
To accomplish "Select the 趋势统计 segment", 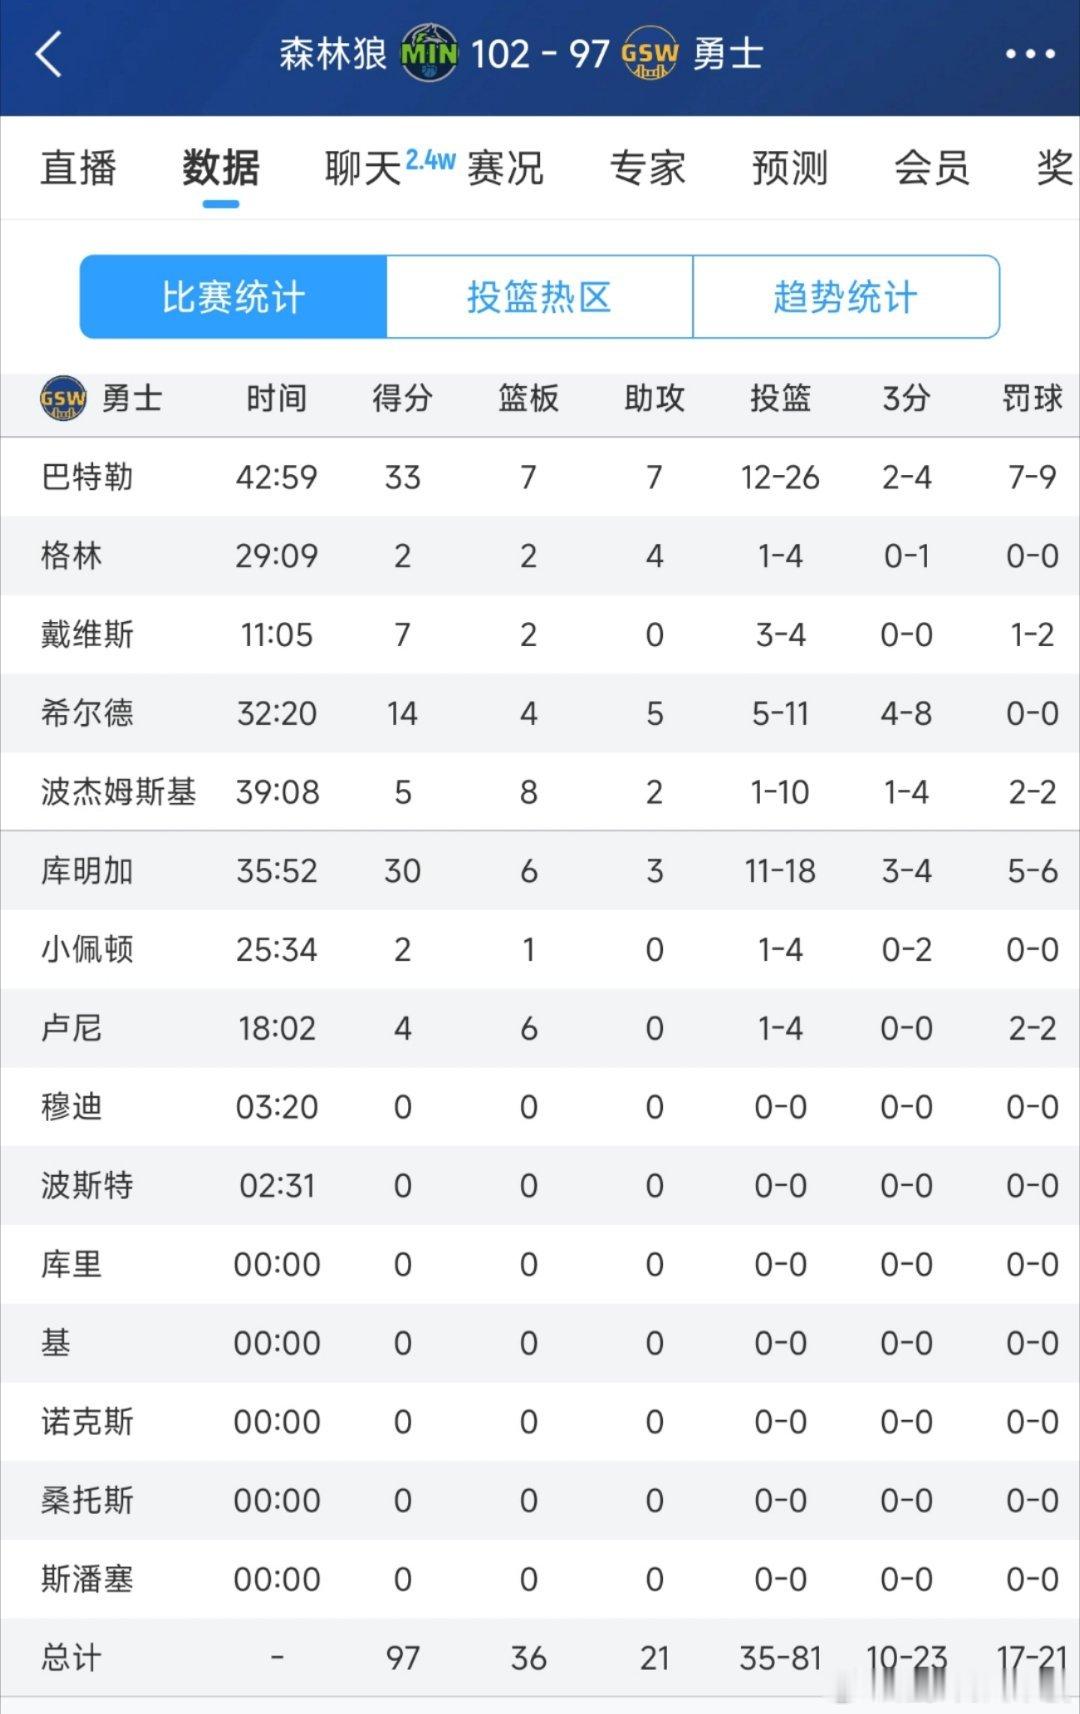I will (x=846, y=297).
